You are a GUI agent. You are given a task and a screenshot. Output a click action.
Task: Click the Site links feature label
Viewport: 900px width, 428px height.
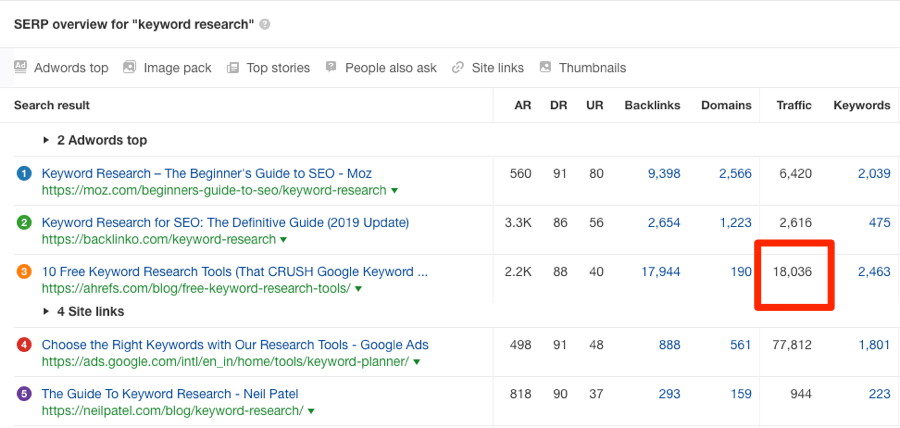(498, 68)
